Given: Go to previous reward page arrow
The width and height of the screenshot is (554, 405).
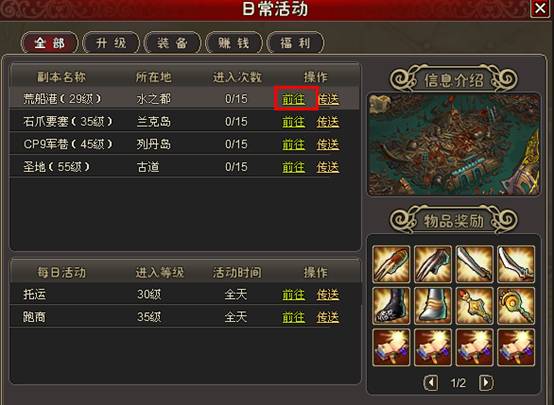Looking at the screenshot, I should [x=430, y=382].
